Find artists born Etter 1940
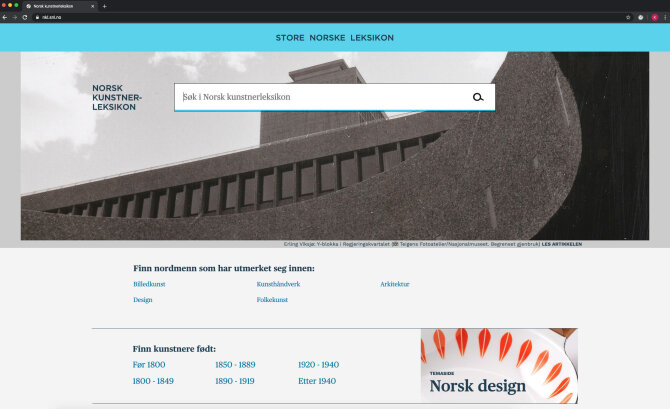Viewport: 670px width, 409px height. coord(317,381)
